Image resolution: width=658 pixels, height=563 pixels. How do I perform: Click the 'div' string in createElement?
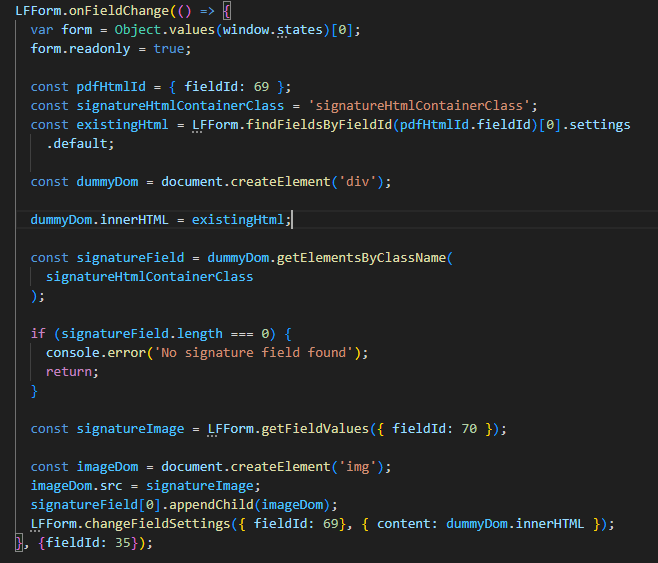(x=357, y=182)
